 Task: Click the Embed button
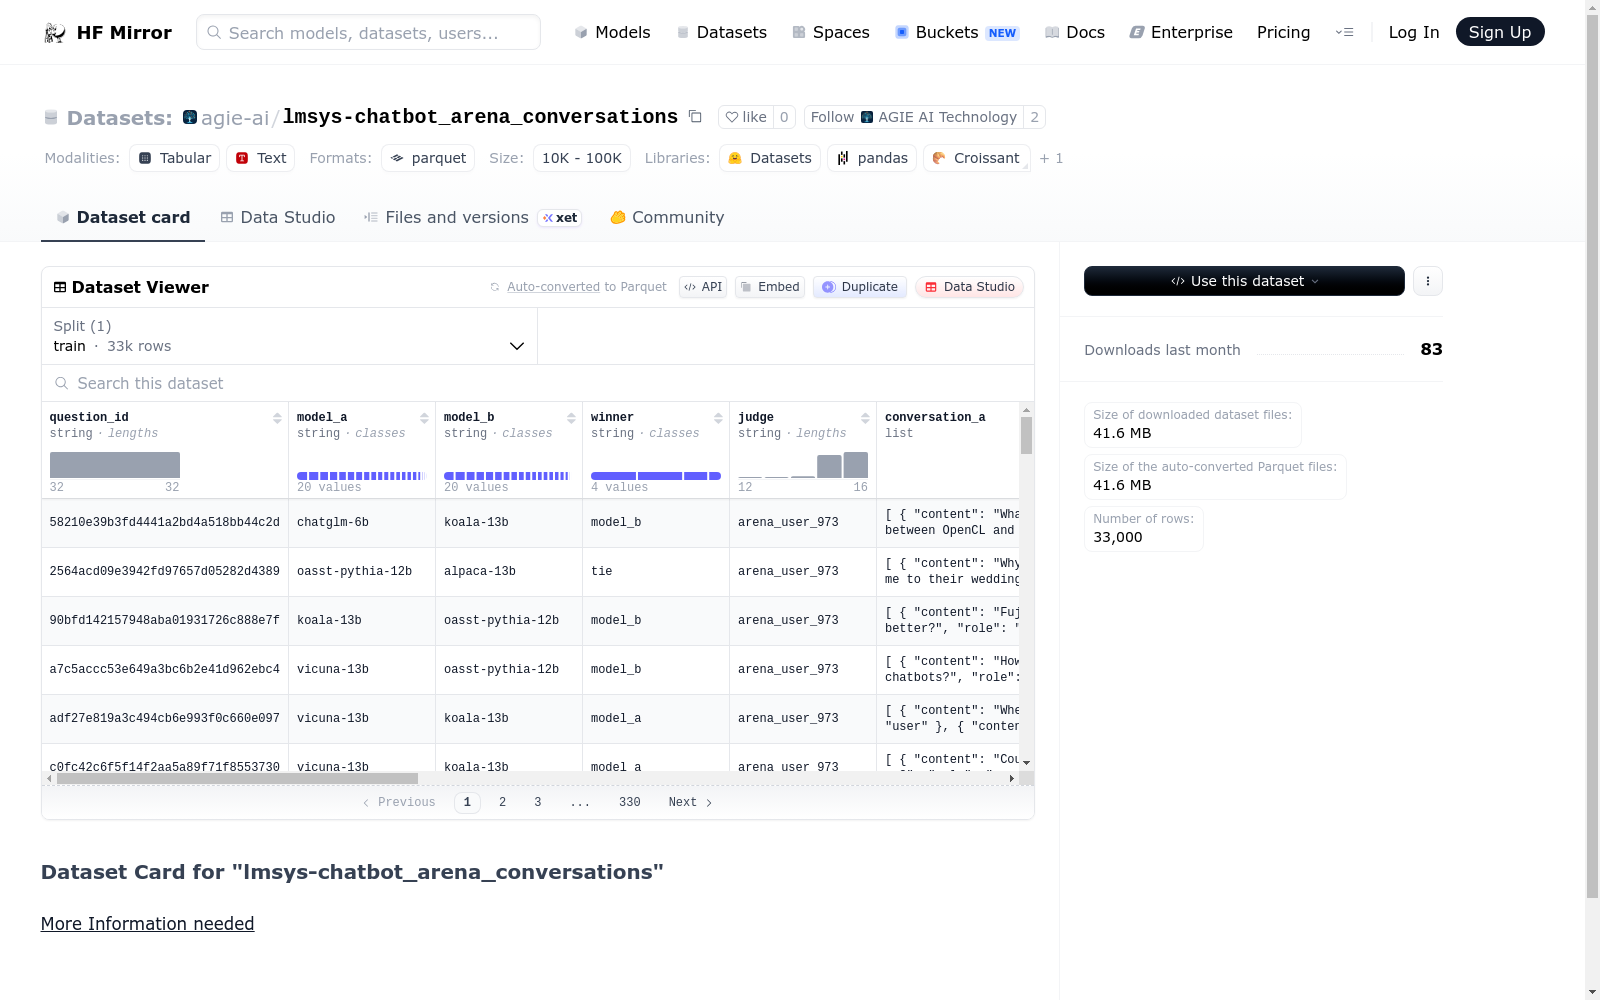[770, 287]
